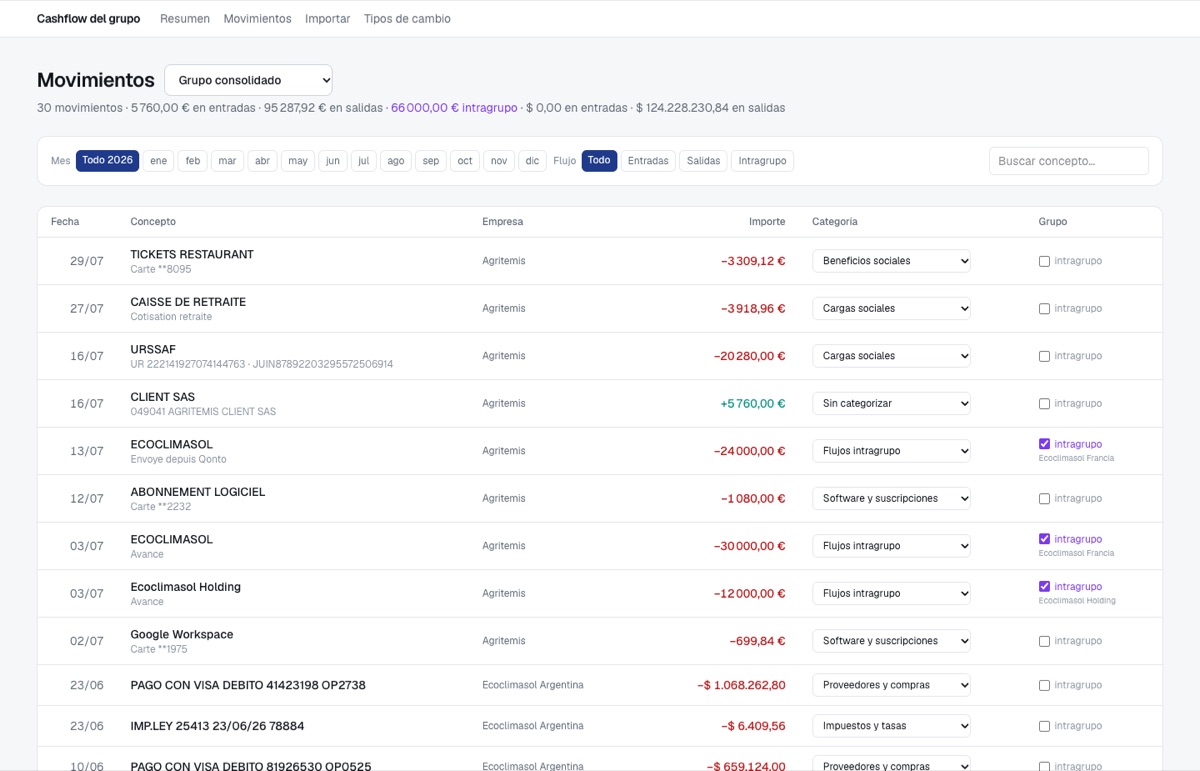The height and width of the screenshot is (771, 1200).
Task: Open category dropdown for Ecoclimasol Holding
Action: (x=891, y=593)
